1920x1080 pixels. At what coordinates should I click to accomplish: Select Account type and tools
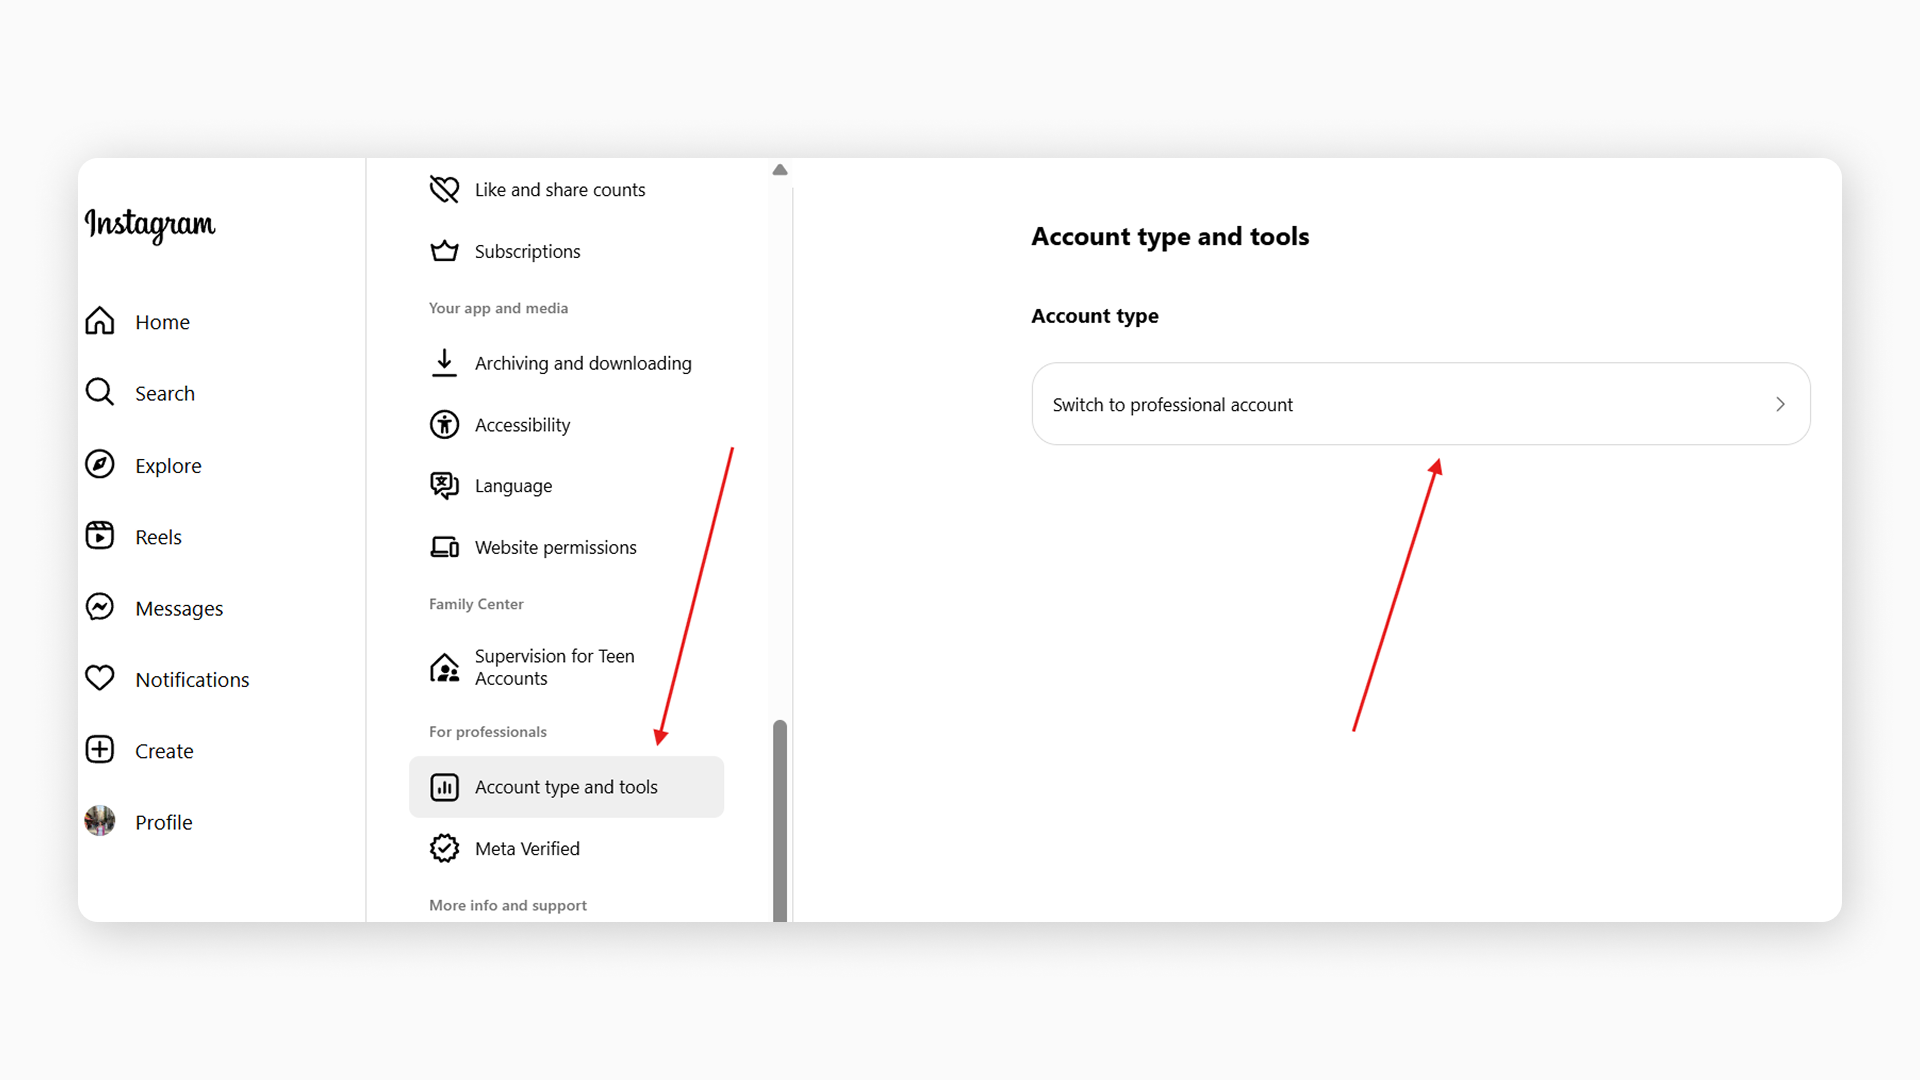pyautogui.click(x=566, y=787)
